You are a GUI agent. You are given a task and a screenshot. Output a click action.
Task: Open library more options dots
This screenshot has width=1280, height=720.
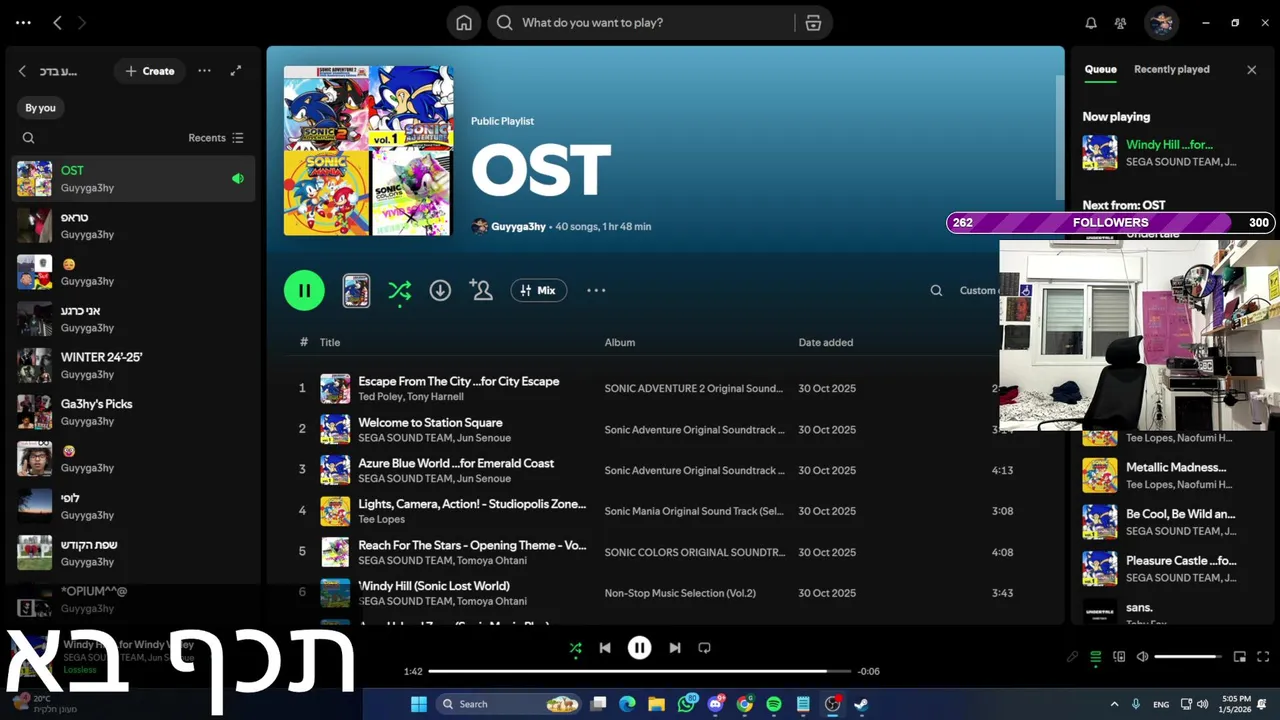coord(204,71)
